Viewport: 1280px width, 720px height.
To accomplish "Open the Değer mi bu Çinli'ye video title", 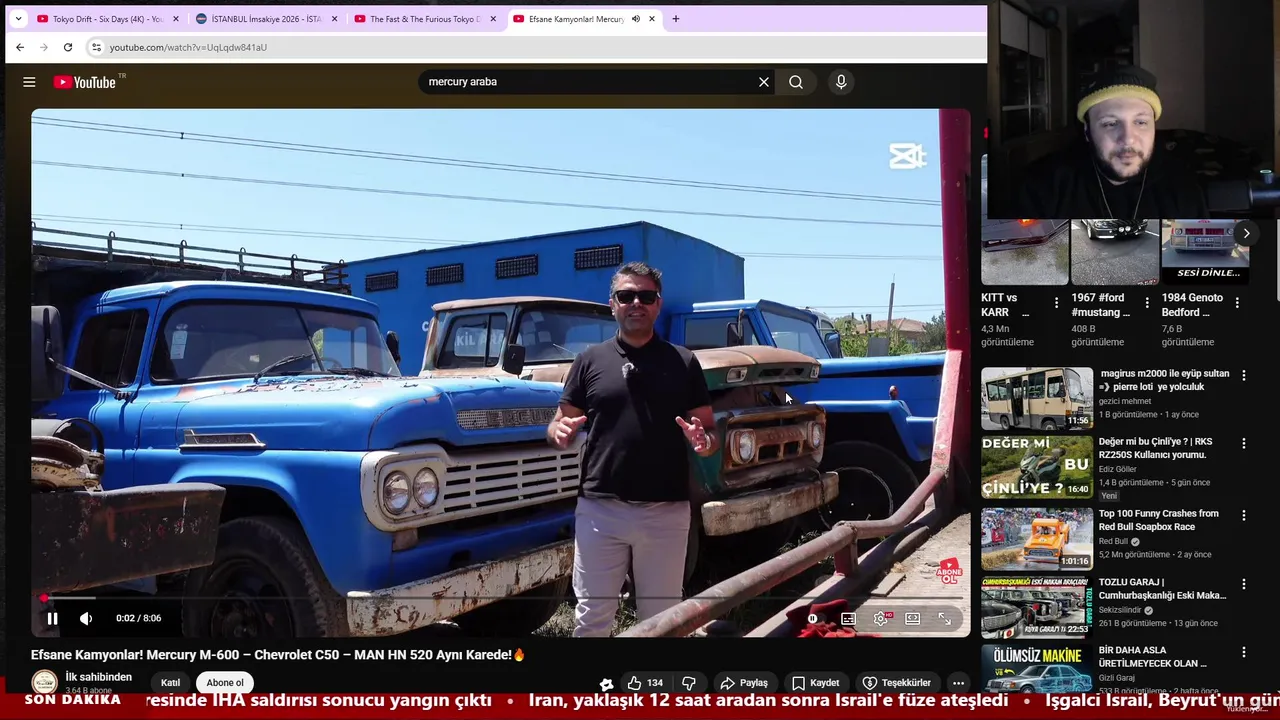I will [1156, 448].
